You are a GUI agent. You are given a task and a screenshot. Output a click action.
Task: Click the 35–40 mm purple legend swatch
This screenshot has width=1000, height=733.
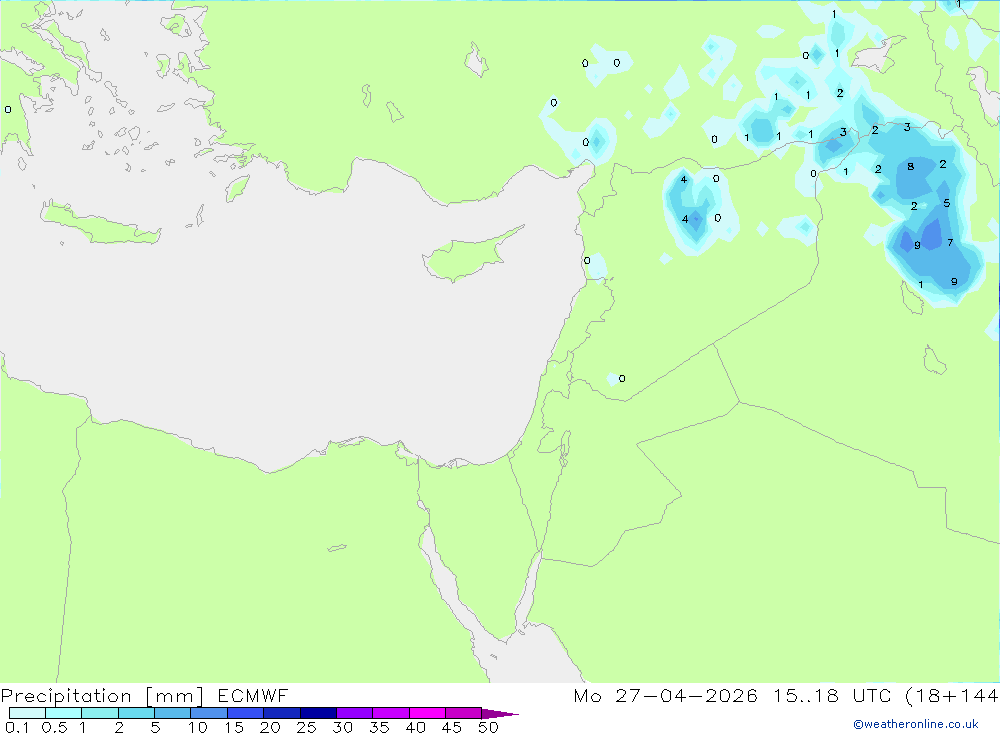tap(390, 713)
